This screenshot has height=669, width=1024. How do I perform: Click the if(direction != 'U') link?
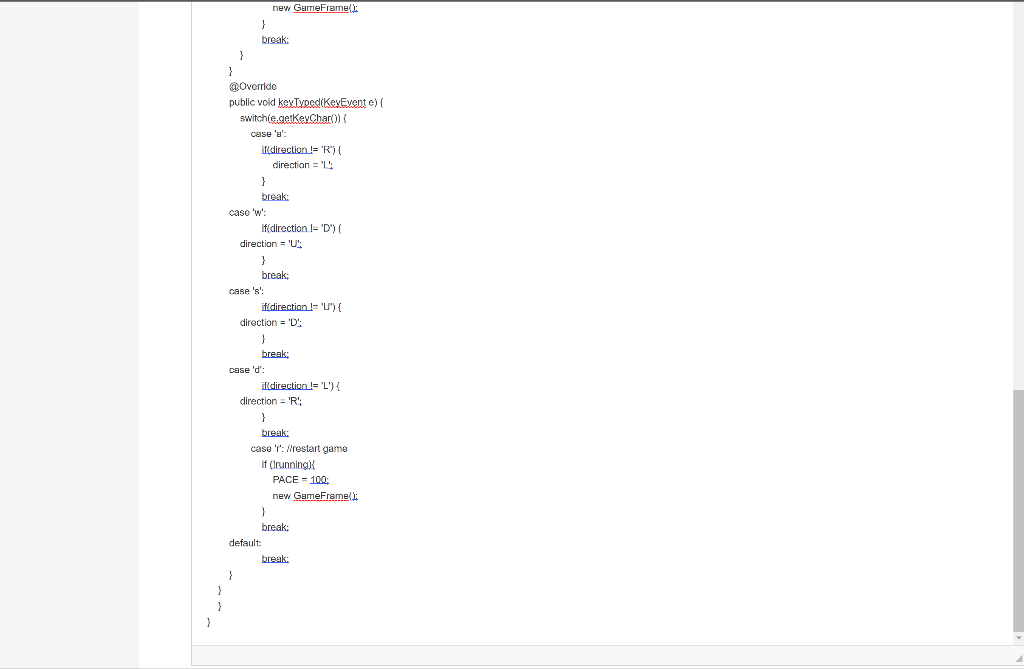(x=288, y=306)
